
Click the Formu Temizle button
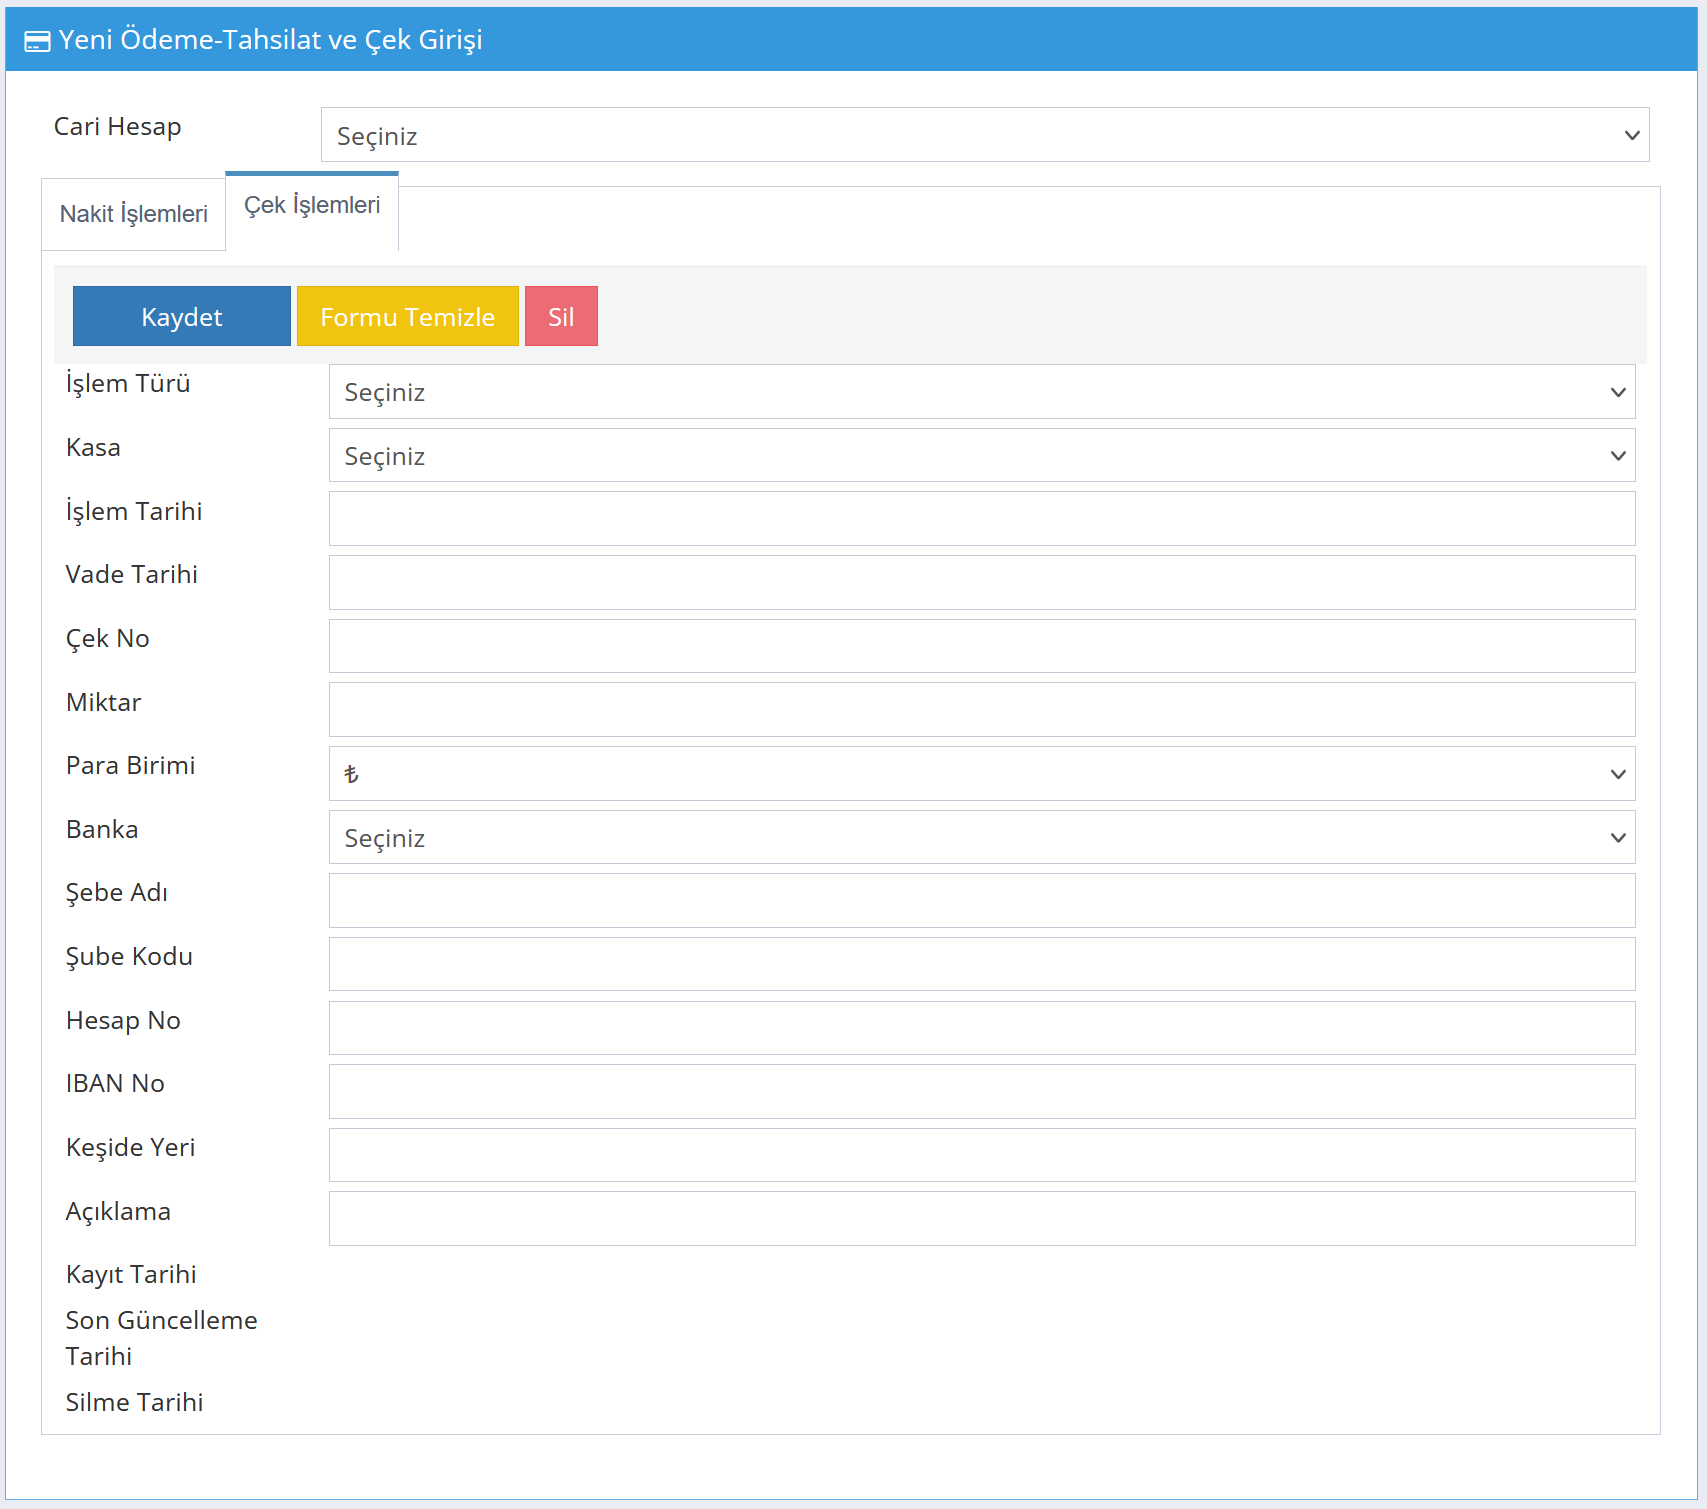pos(408,316)
